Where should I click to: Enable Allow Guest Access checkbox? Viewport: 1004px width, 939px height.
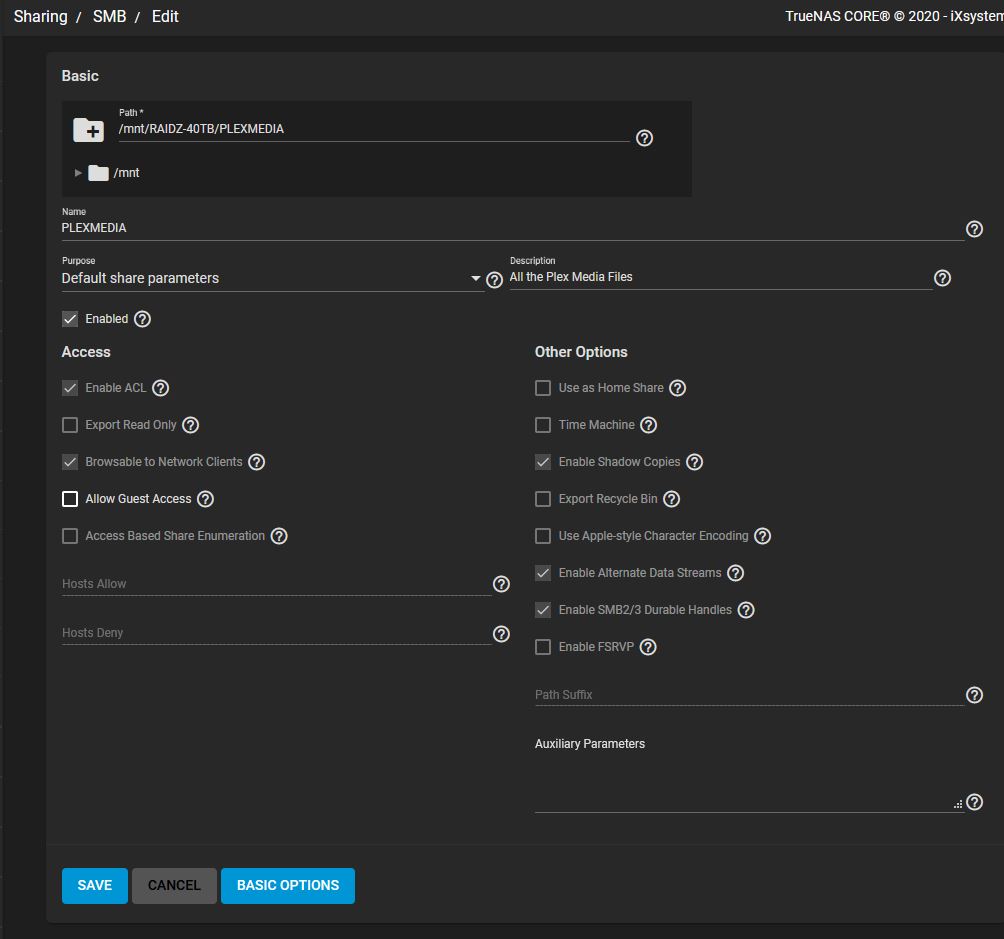[x=70, y=499]
